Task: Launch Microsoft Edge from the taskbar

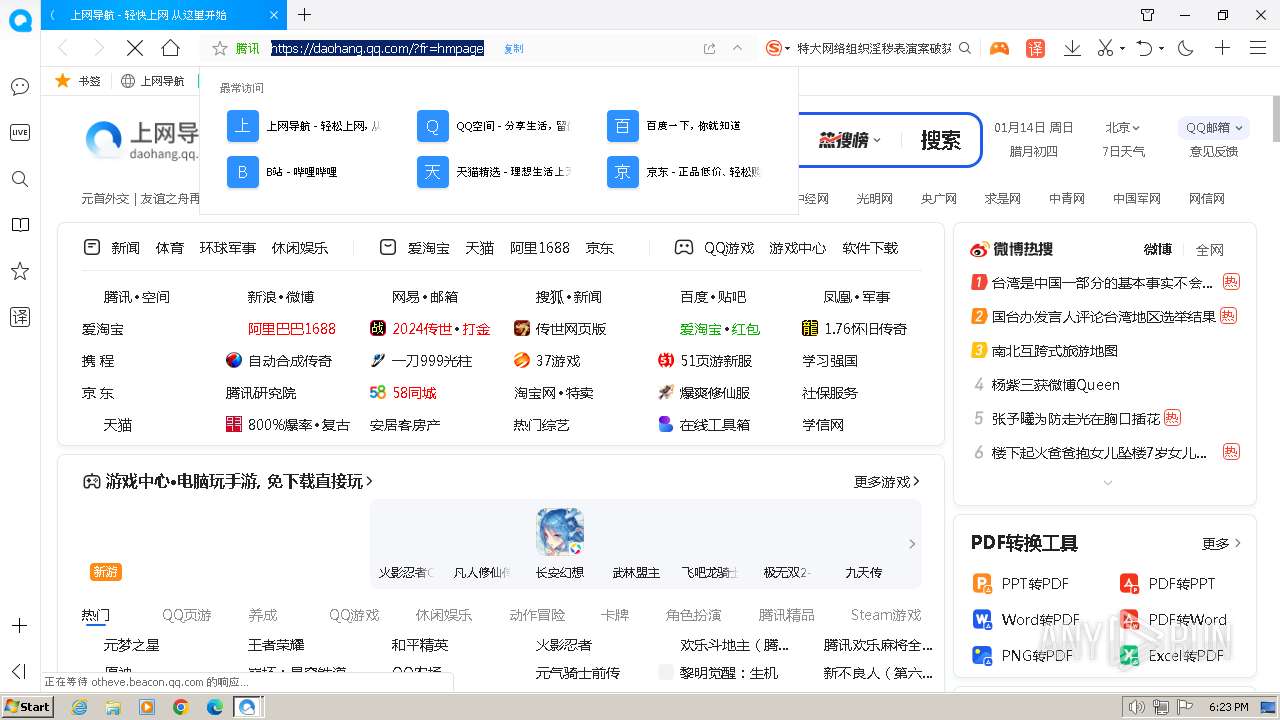Action: 214,707
